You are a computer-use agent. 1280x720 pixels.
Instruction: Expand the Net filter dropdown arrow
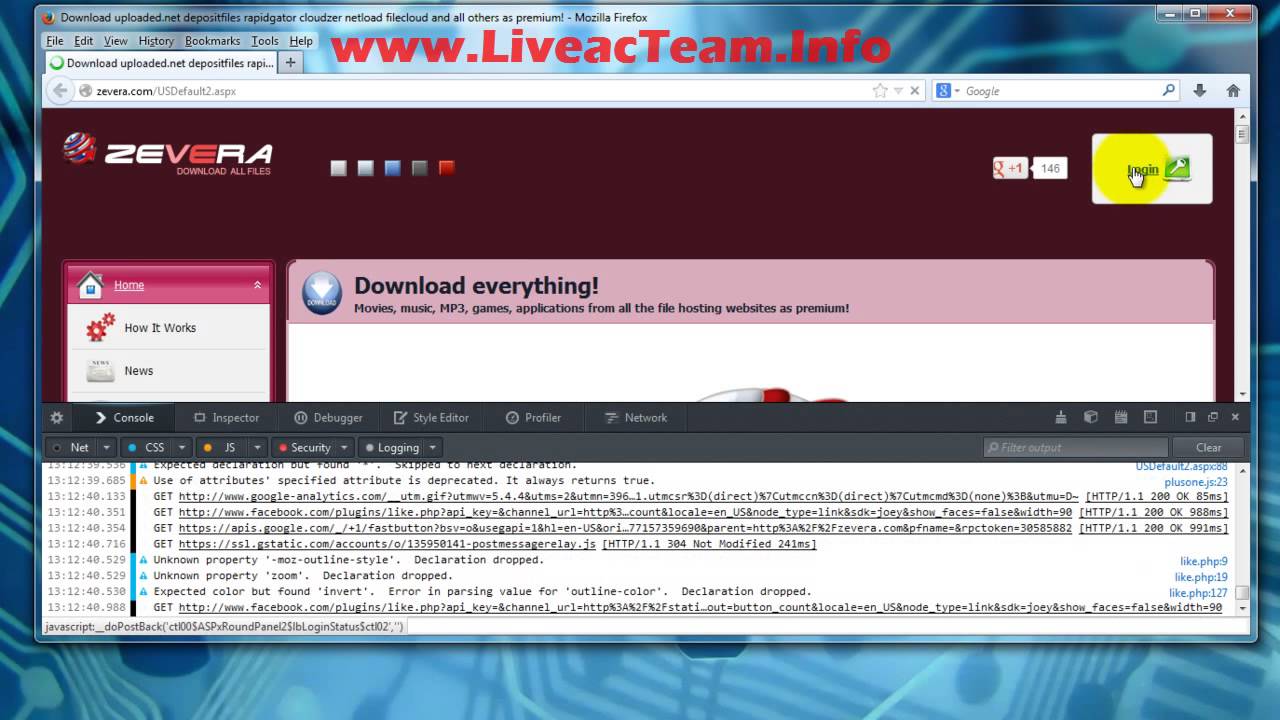pyautogui.click(x=106, y=447)
